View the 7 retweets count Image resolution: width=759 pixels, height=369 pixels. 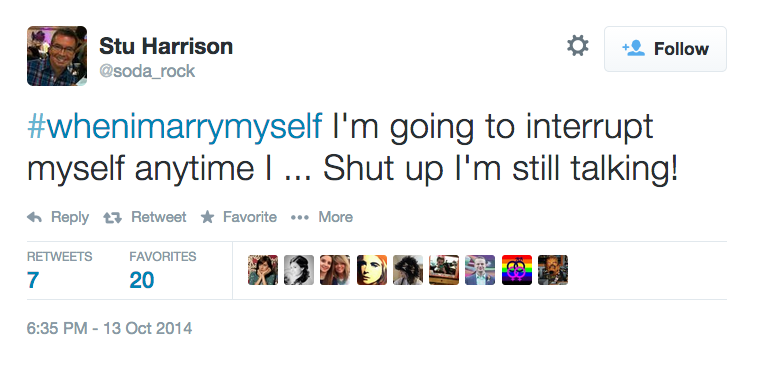coord(33,280)
